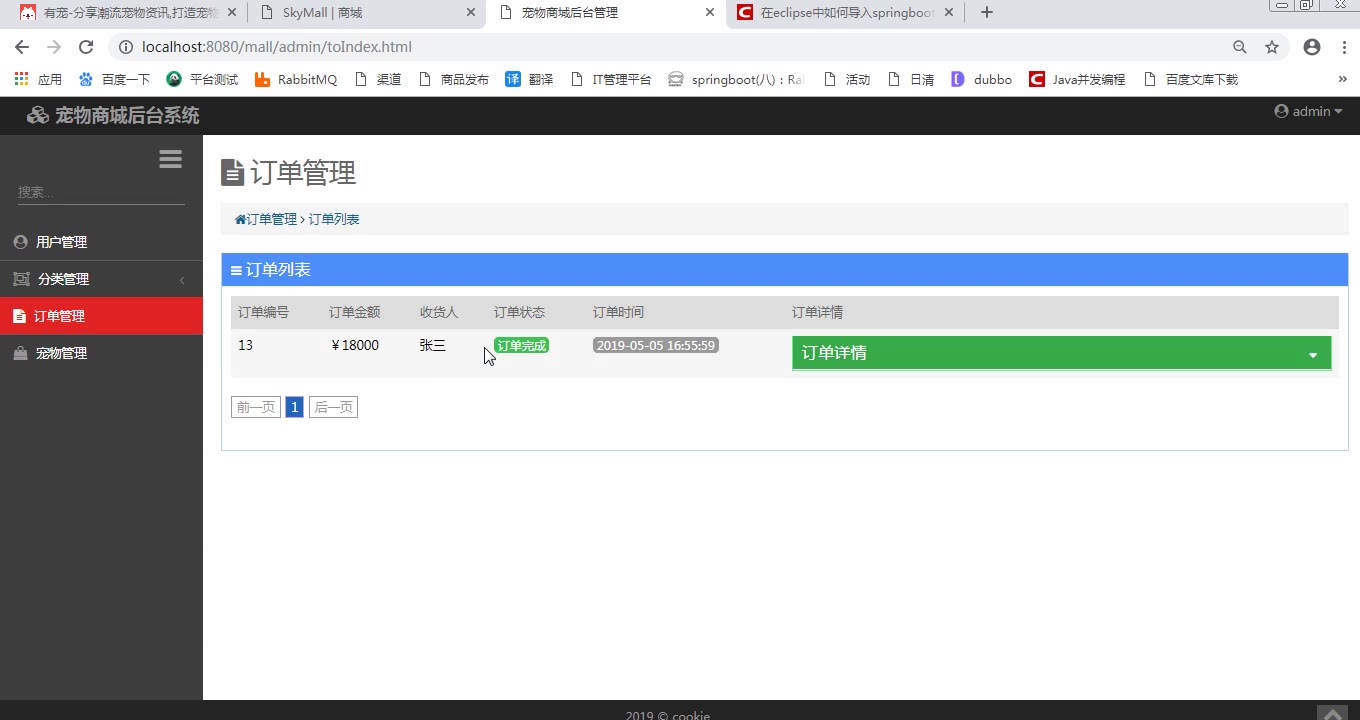1360x720 pixels.
Task: Open the Java并发编程 bookmark
Action: 1077,79
